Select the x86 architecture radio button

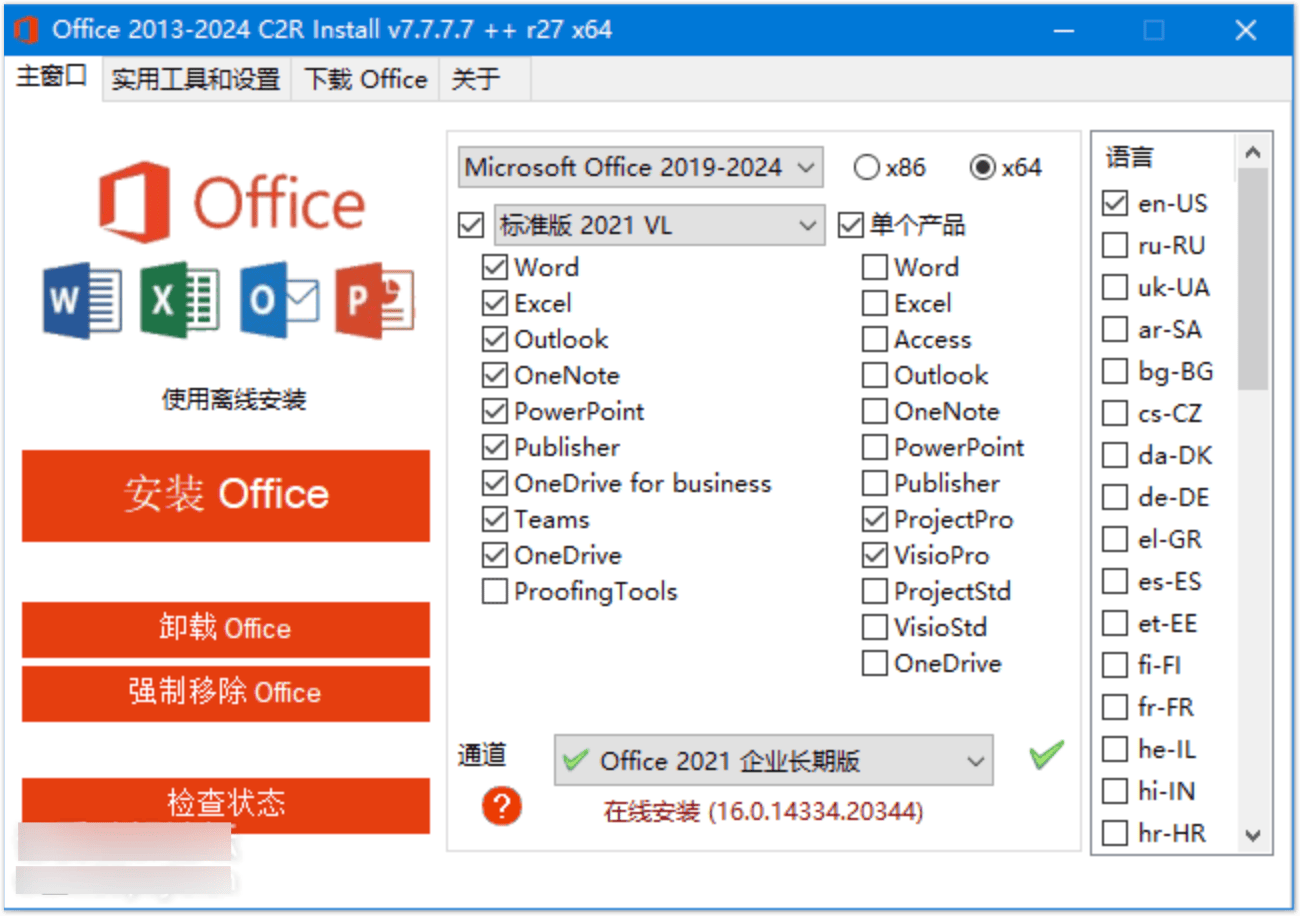coord(866,168)
